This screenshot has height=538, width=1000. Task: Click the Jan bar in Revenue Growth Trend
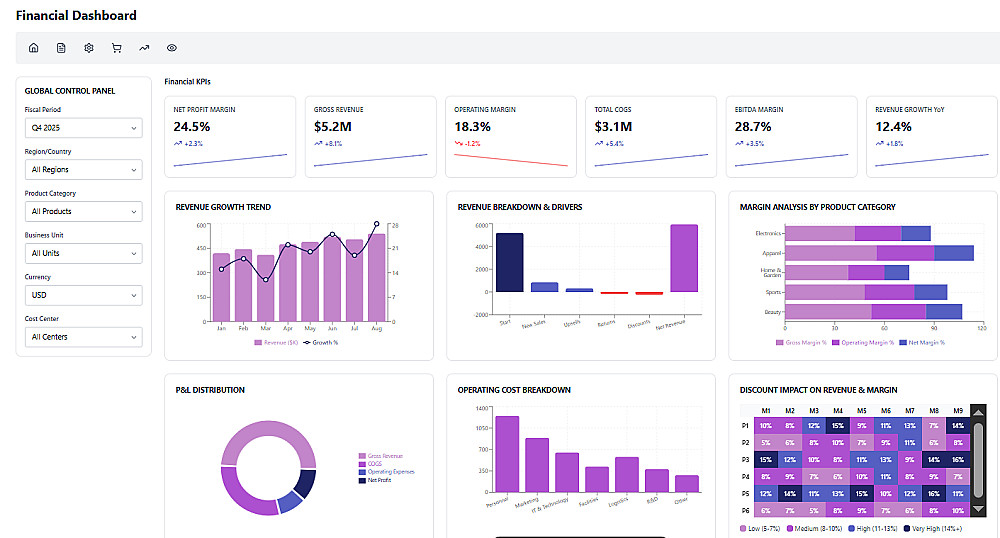pyautogui.click(x=221, y=287)
